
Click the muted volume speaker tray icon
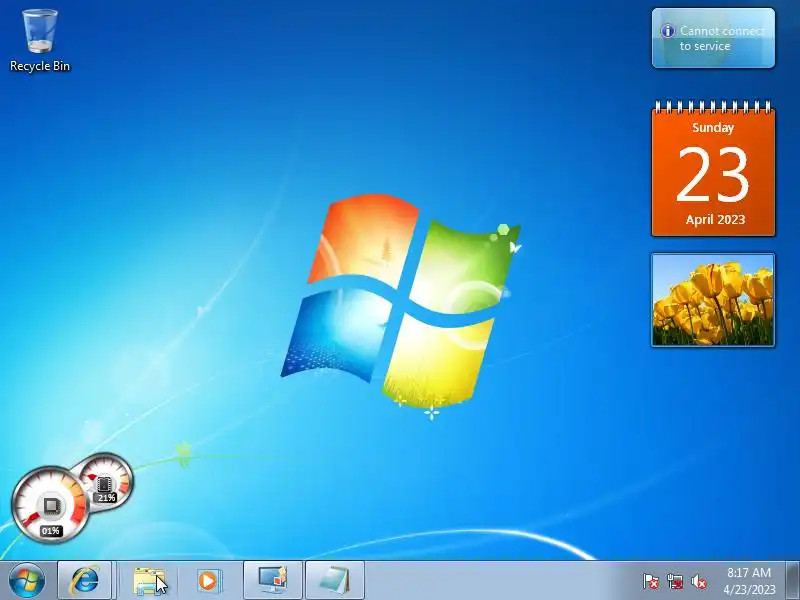tap(698, 581)
